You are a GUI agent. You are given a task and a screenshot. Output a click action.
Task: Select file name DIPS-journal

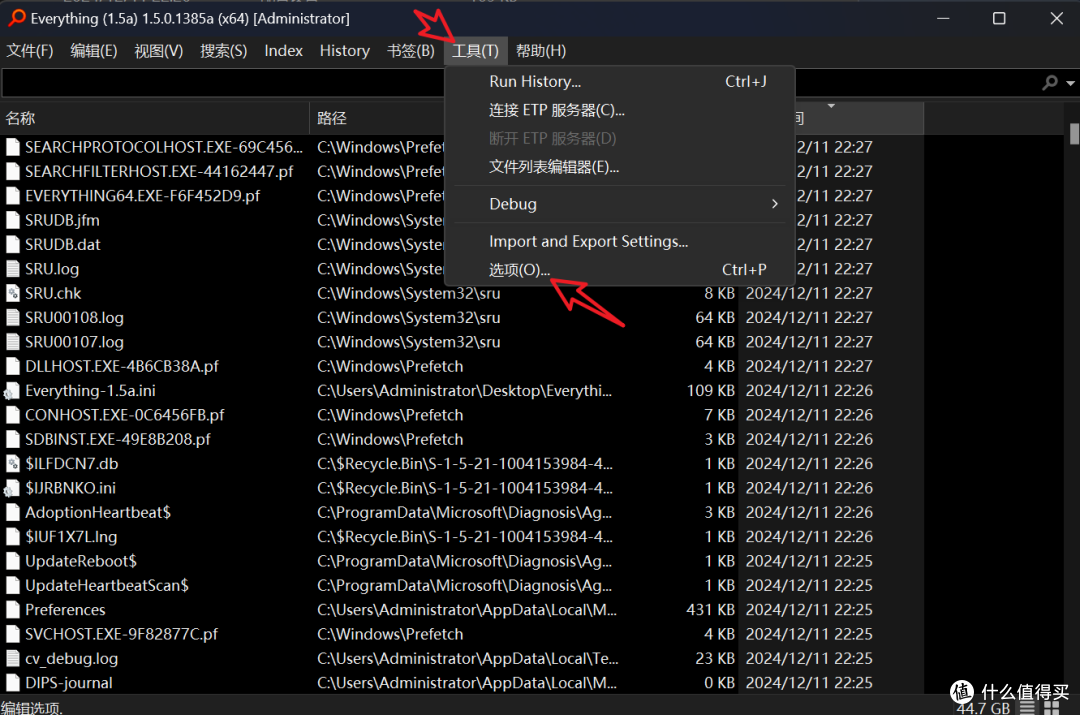click(69, 683)
